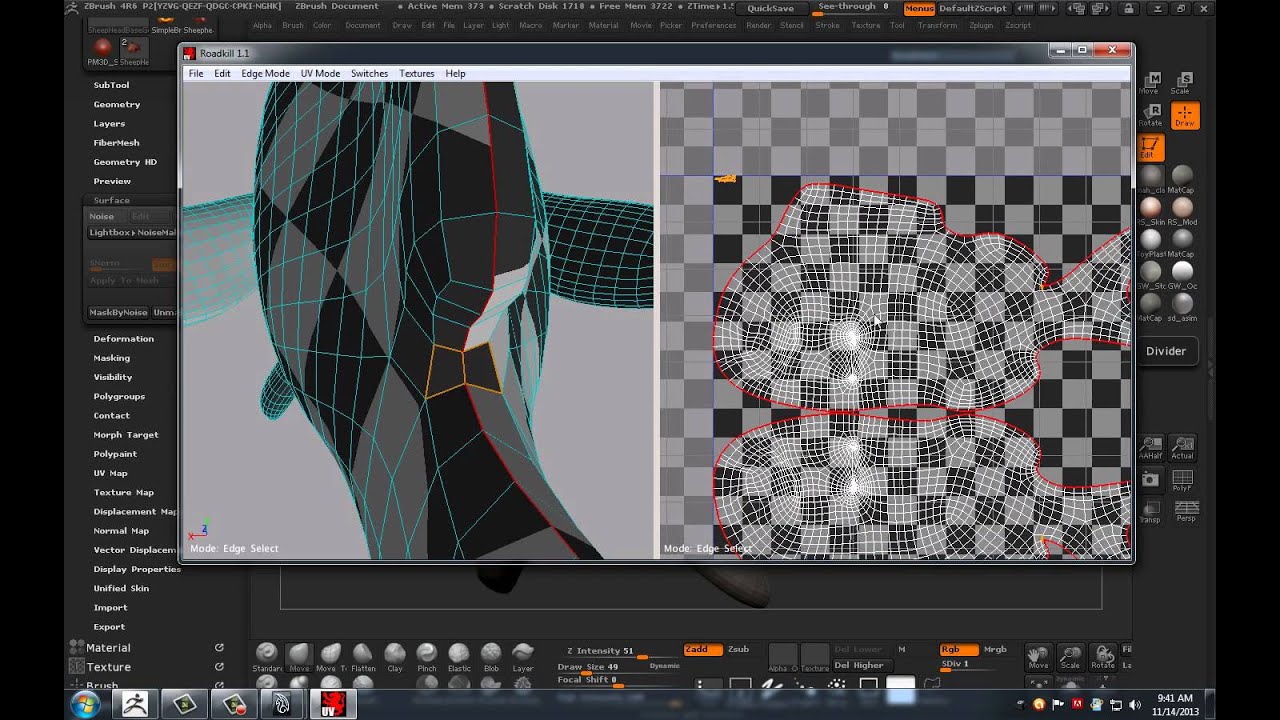Select the Clay brush
This screenshot has height=720, width=1280.
[395, 657]
